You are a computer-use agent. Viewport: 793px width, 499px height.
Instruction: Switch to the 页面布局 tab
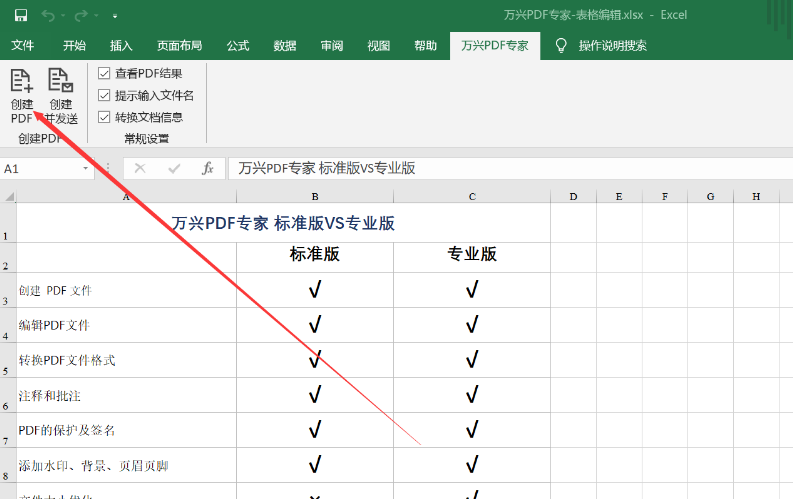click(180, 46)
